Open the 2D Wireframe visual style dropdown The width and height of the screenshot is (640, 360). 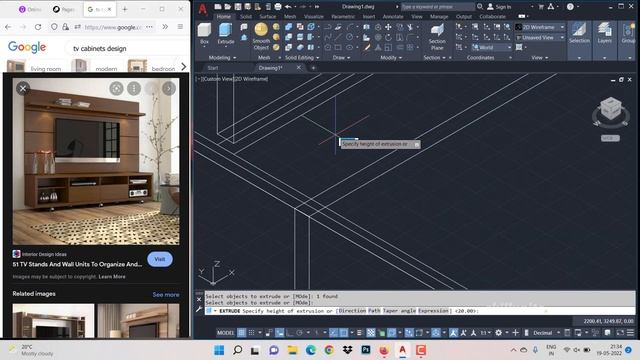540,27
